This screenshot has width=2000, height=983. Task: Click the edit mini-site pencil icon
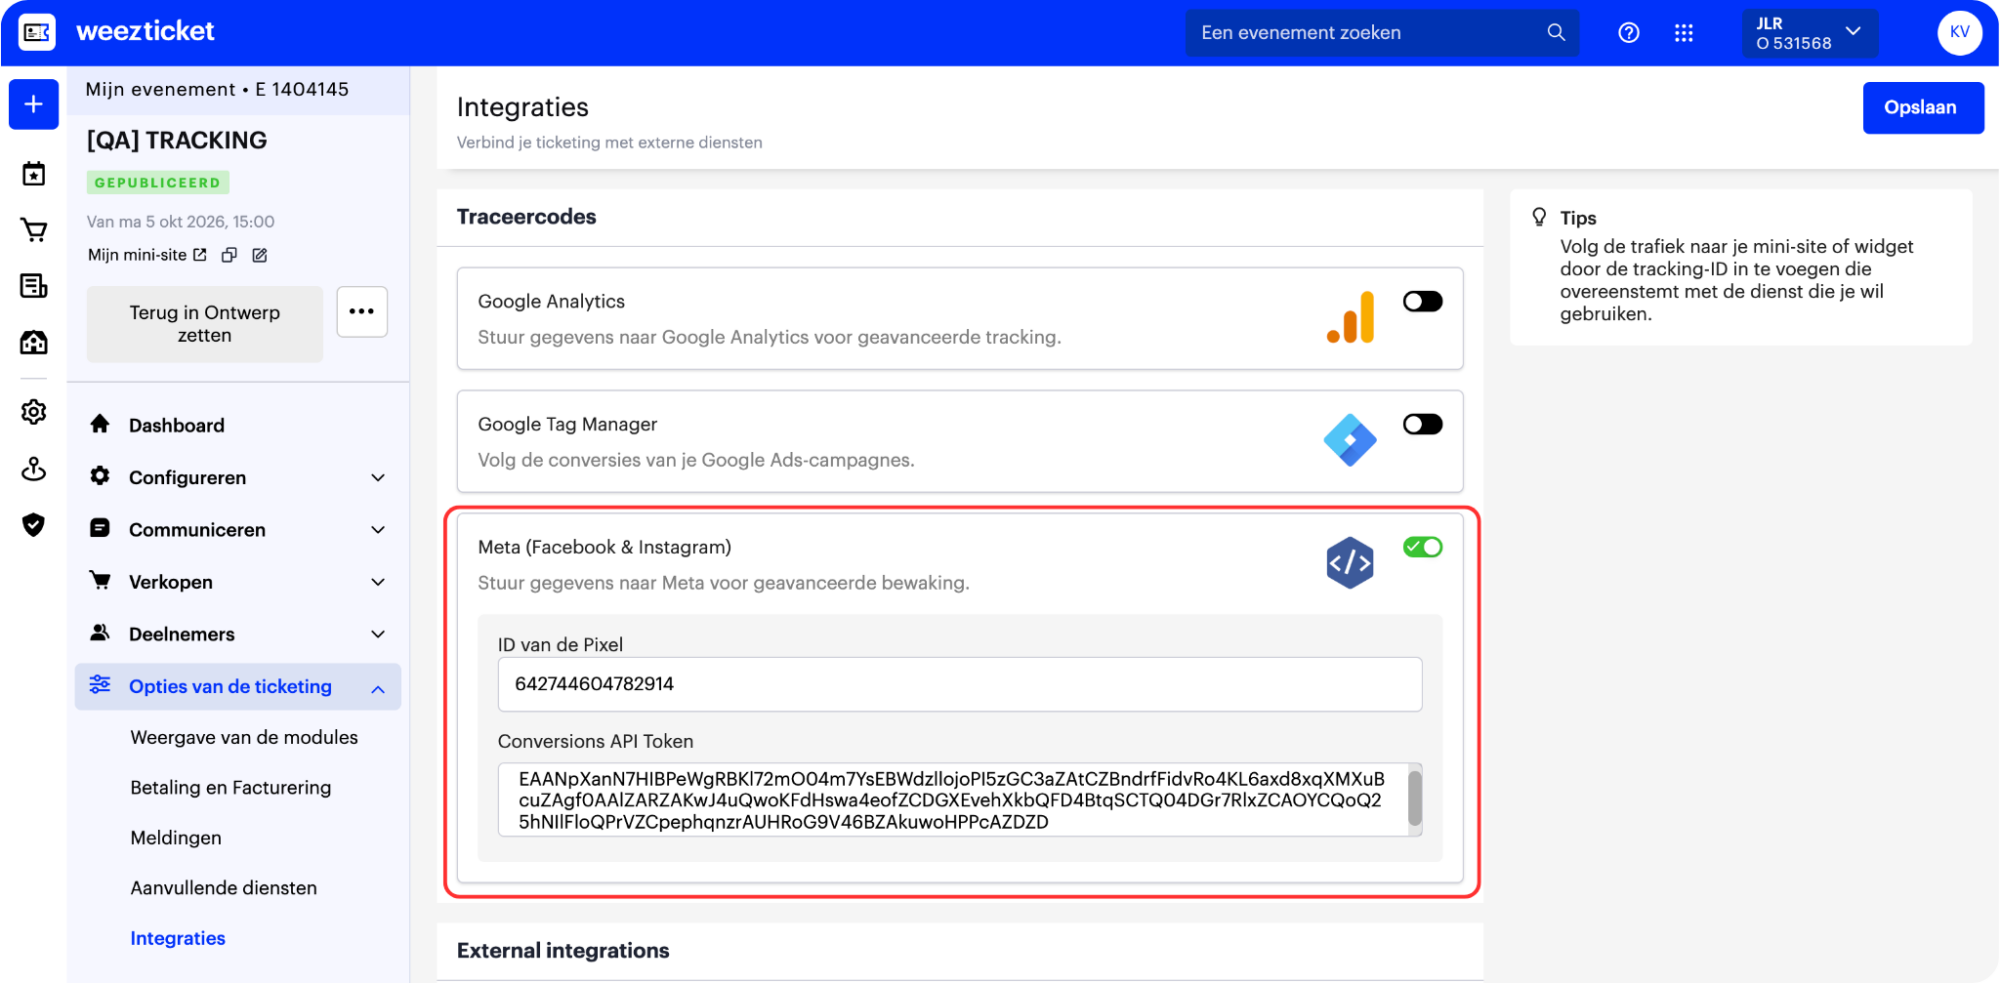point(260,255)
